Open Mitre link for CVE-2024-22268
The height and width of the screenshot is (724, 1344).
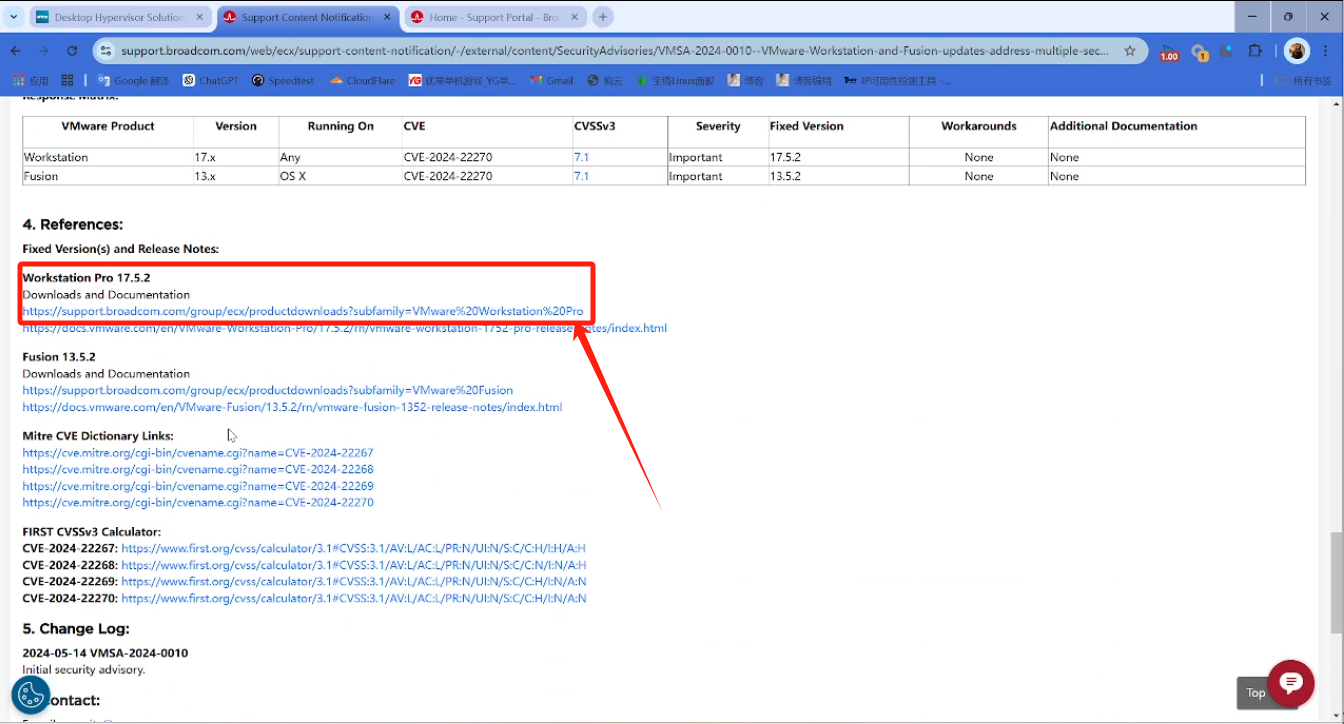tap(198, 469)
